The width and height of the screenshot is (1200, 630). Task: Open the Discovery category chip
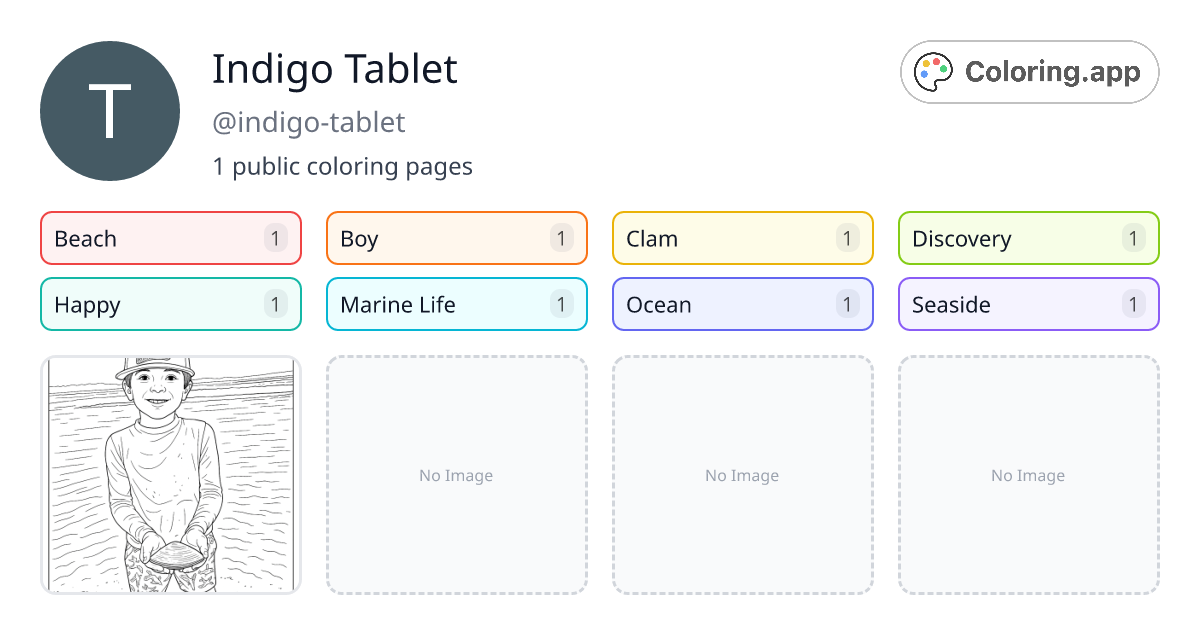[x=1028, y=238]
